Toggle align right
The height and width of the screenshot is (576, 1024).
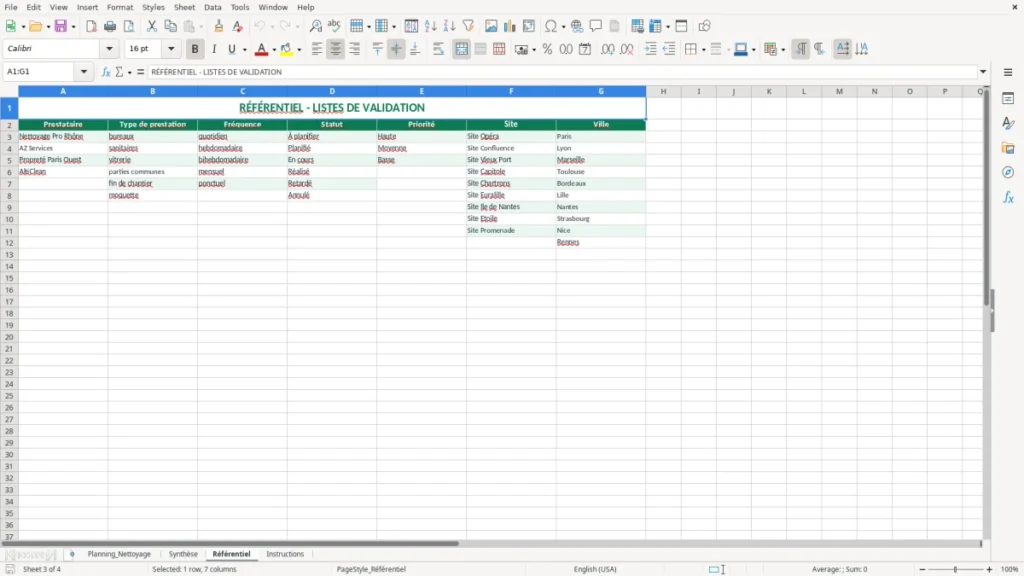pos(355,49)
